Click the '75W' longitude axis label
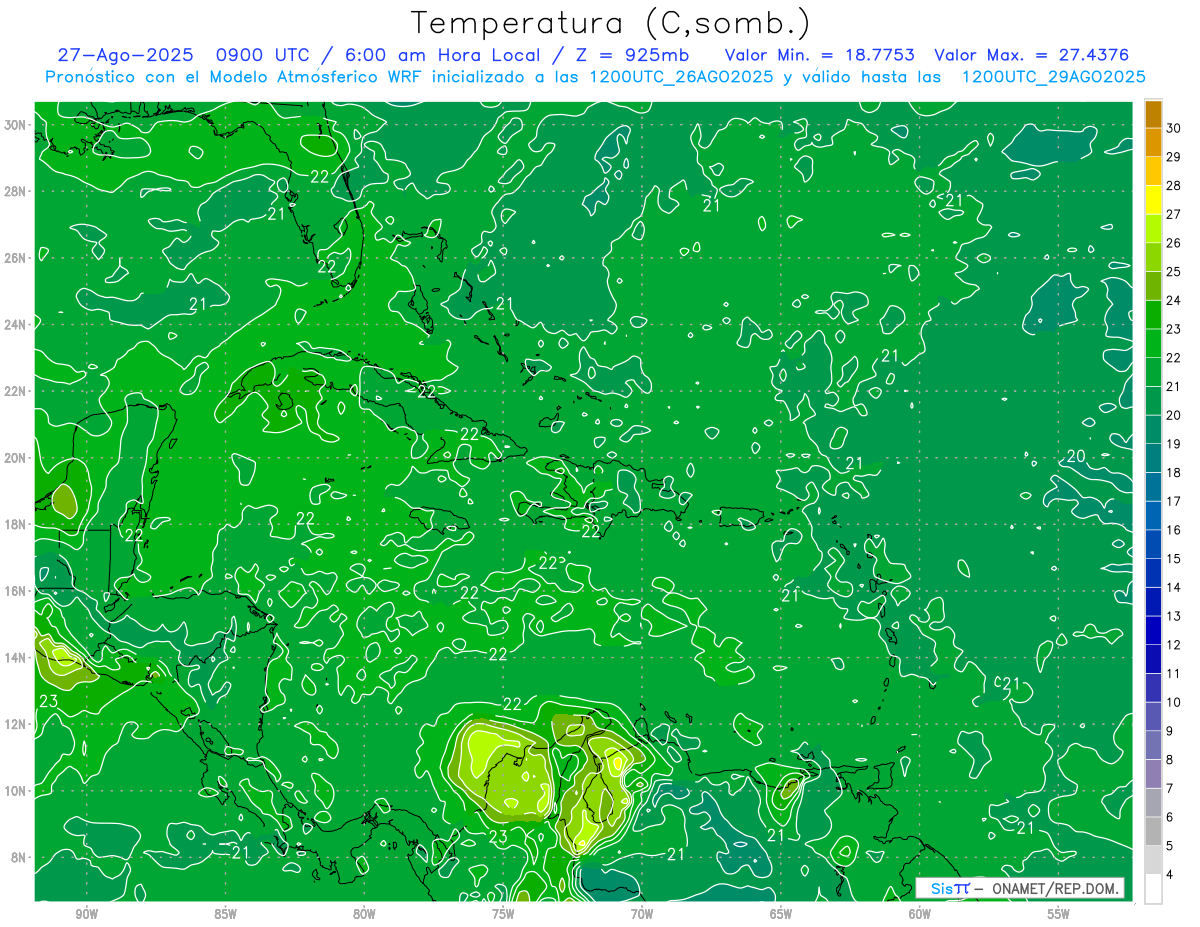1200x927 pixels. (503, 912)
